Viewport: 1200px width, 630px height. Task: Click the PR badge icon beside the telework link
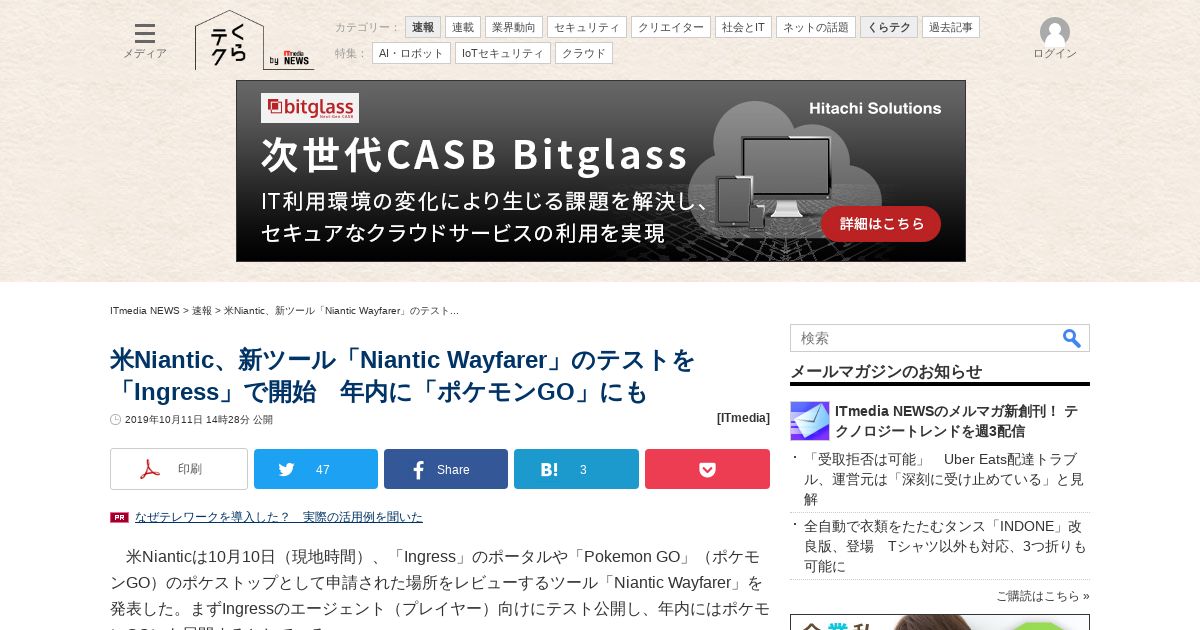(119, 517)
